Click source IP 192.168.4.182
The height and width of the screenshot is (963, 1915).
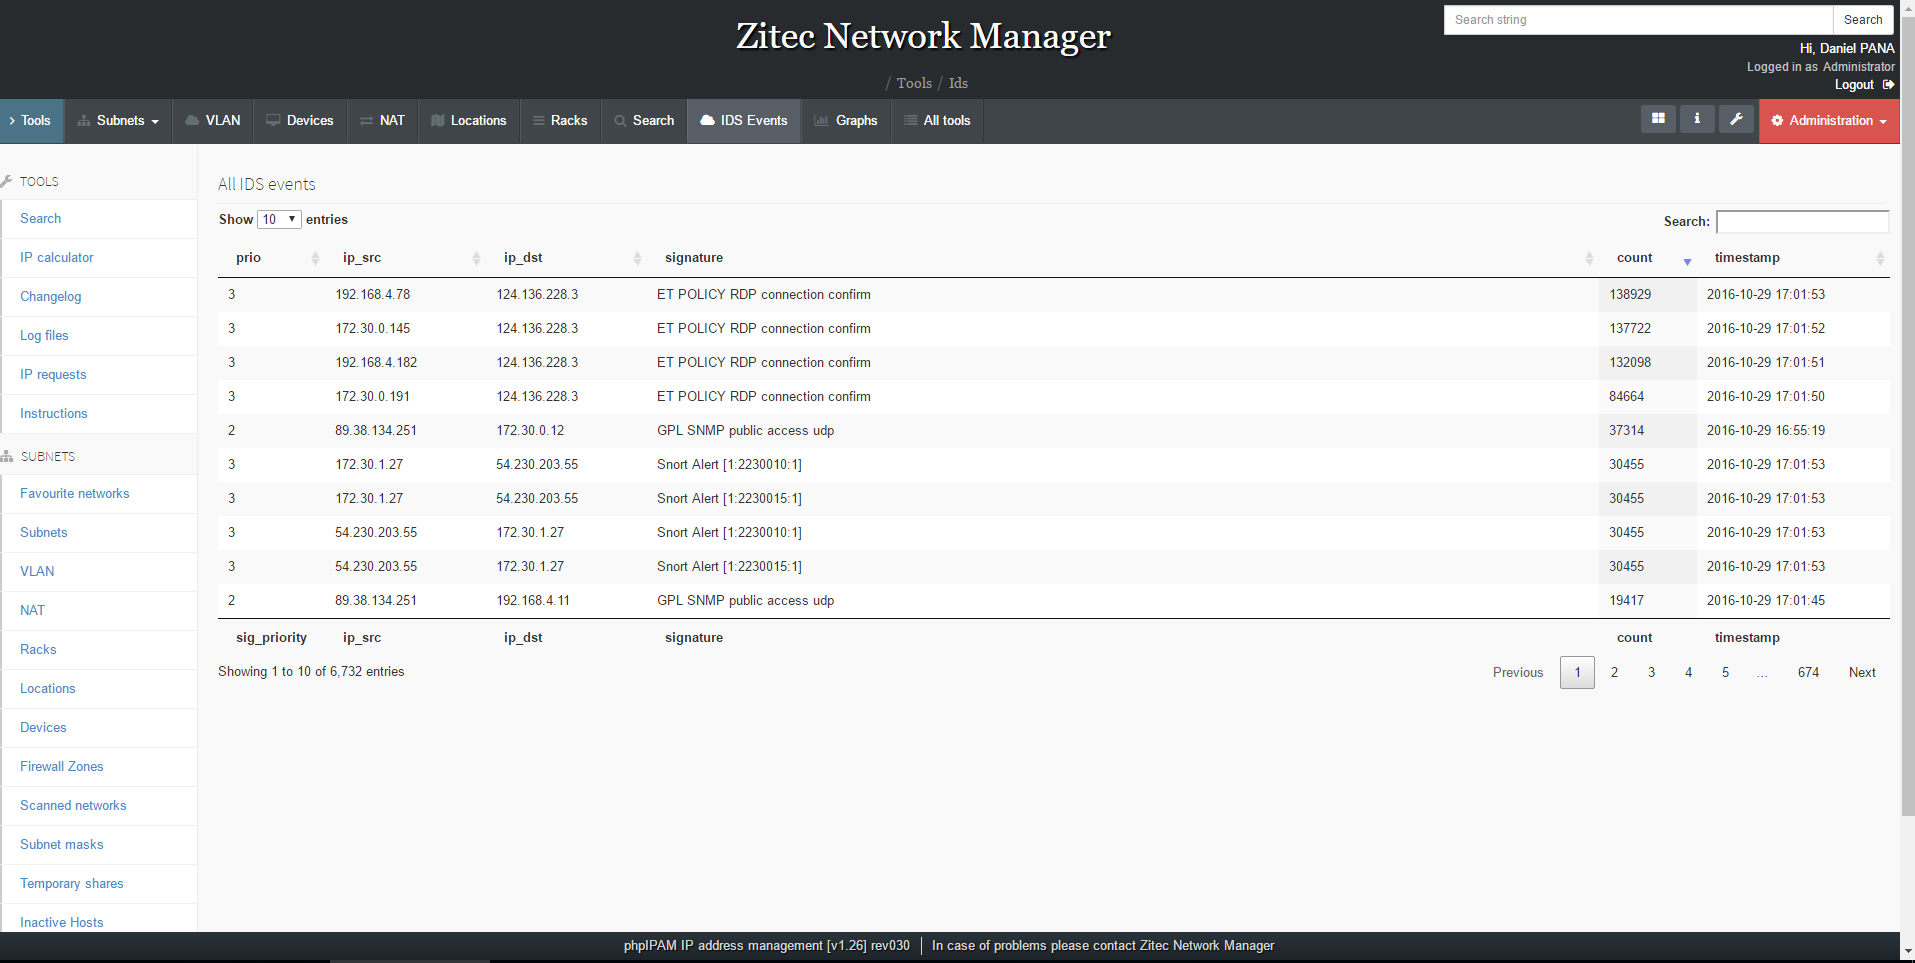click(376, 363)
